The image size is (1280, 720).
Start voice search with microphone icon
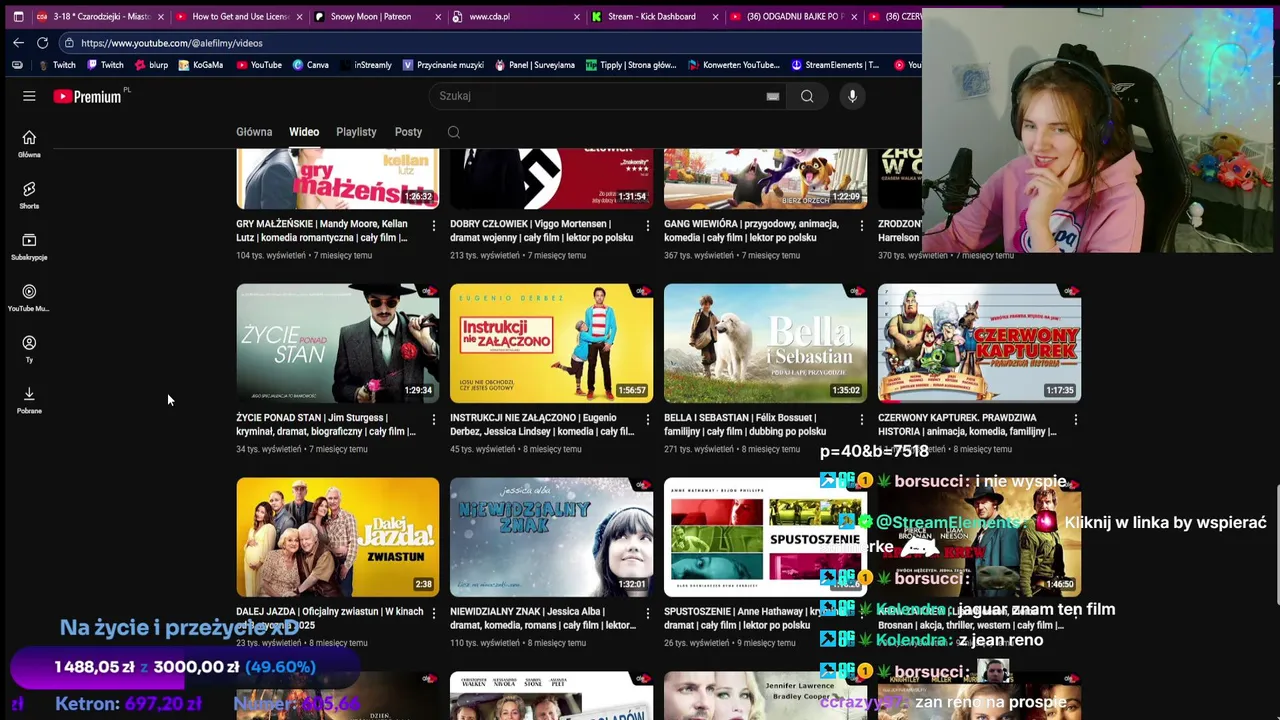click(852, 96)
